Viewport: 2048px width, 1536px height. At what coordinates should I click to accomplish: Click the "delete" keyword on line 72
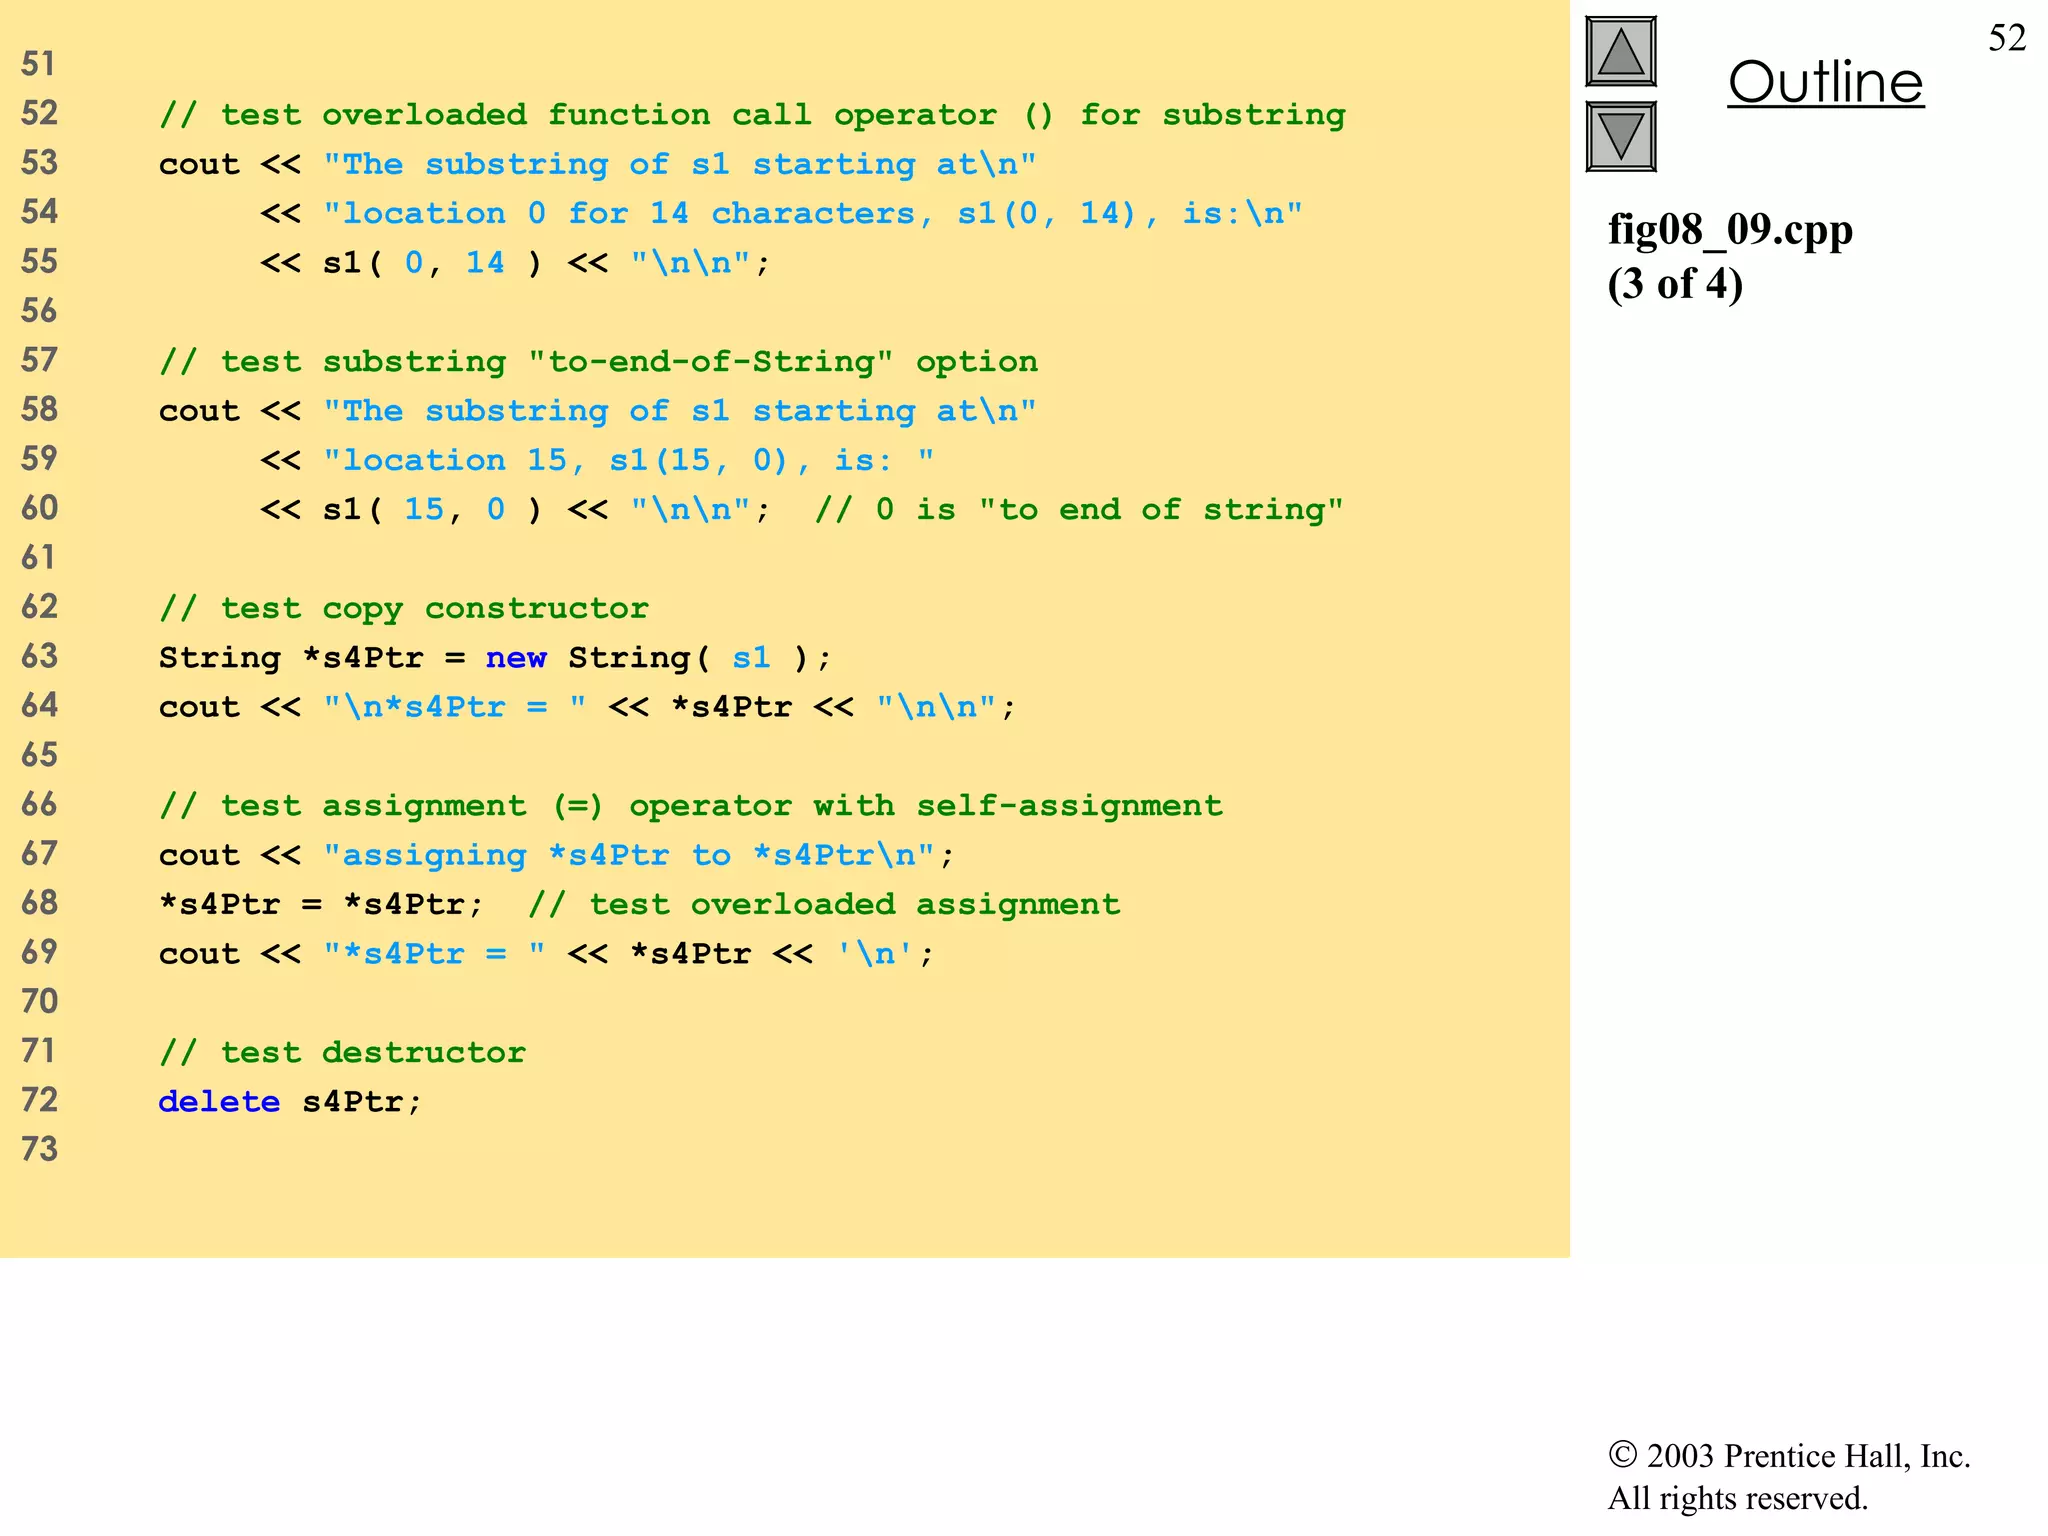[219, 1101]
